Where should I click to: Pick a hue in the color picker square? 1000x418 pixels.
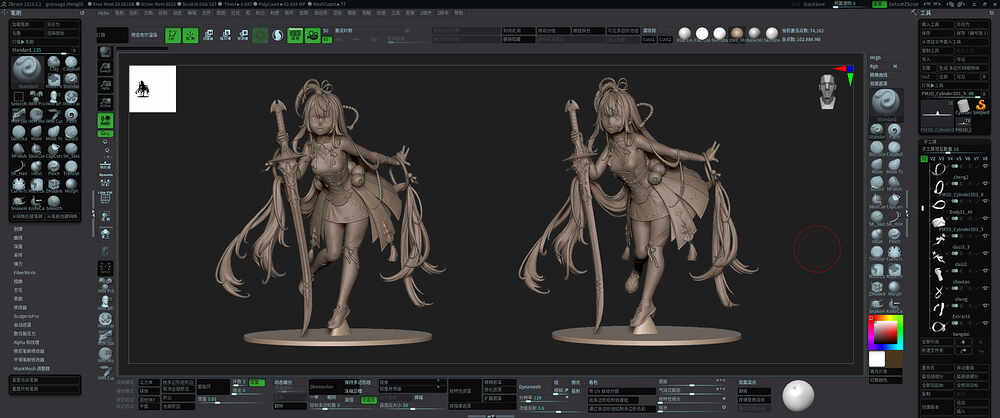(886, 331)
